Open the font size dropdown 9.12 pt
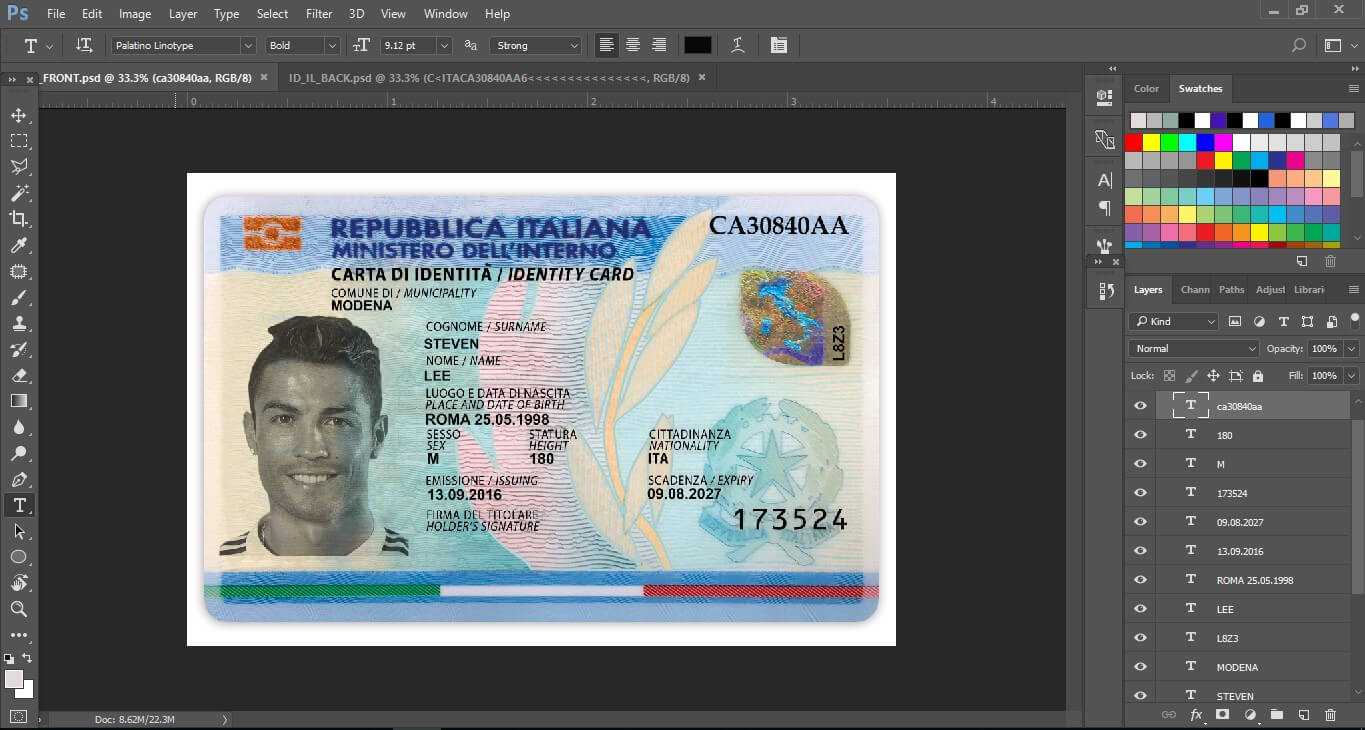 [414, 45]
